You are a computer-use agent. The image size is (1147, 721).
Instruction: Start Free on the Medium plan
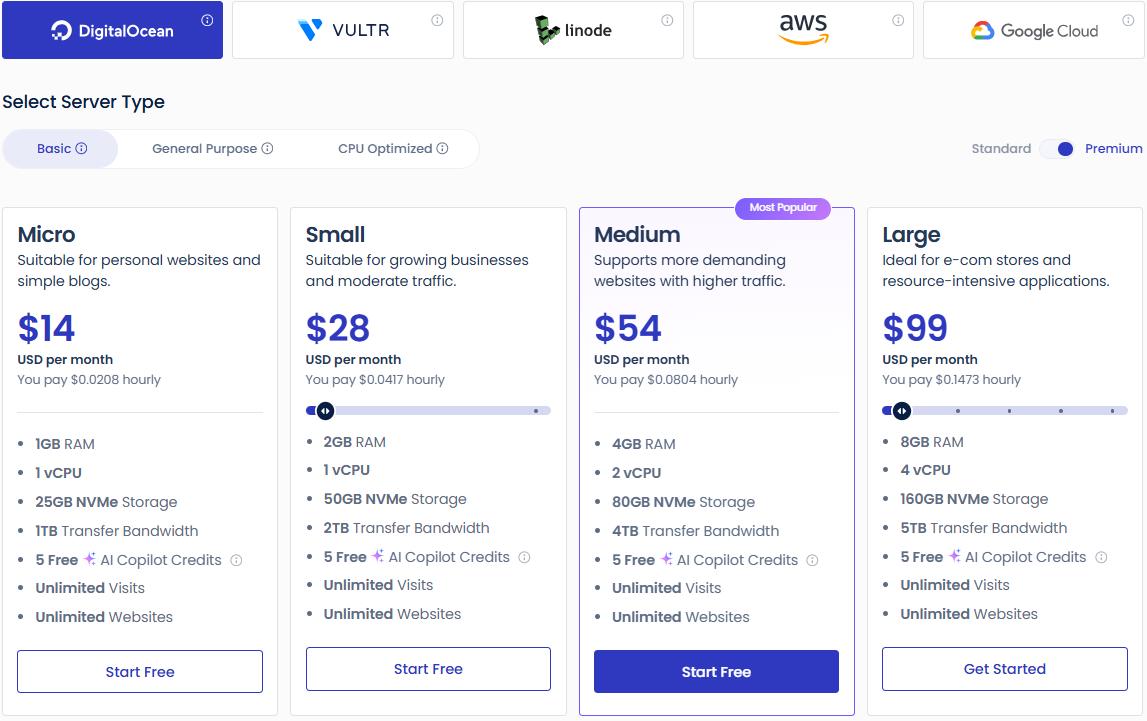tap(716, 673)
